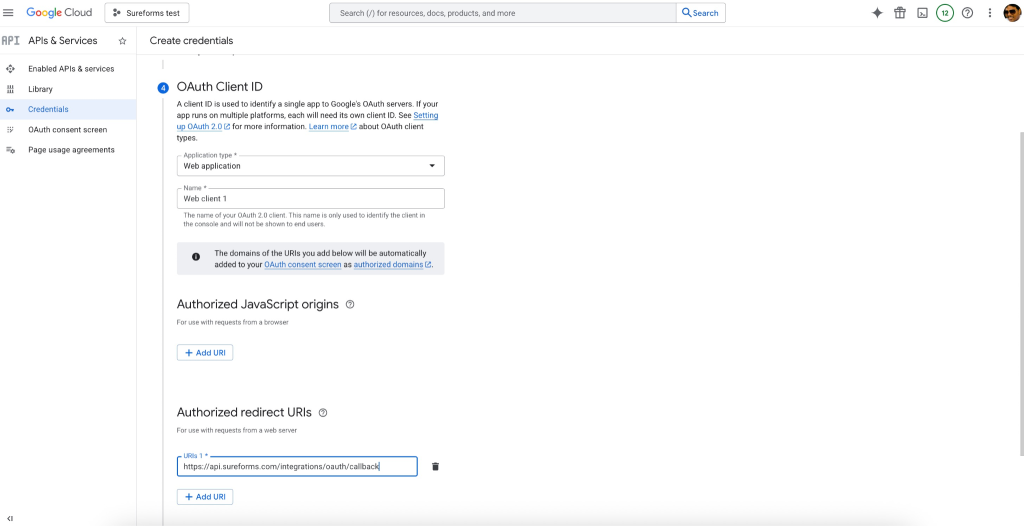Delete the redirect URI with trash icon
The width and height of the screenshot is (1024, 526).
click(x=436, y=467)
